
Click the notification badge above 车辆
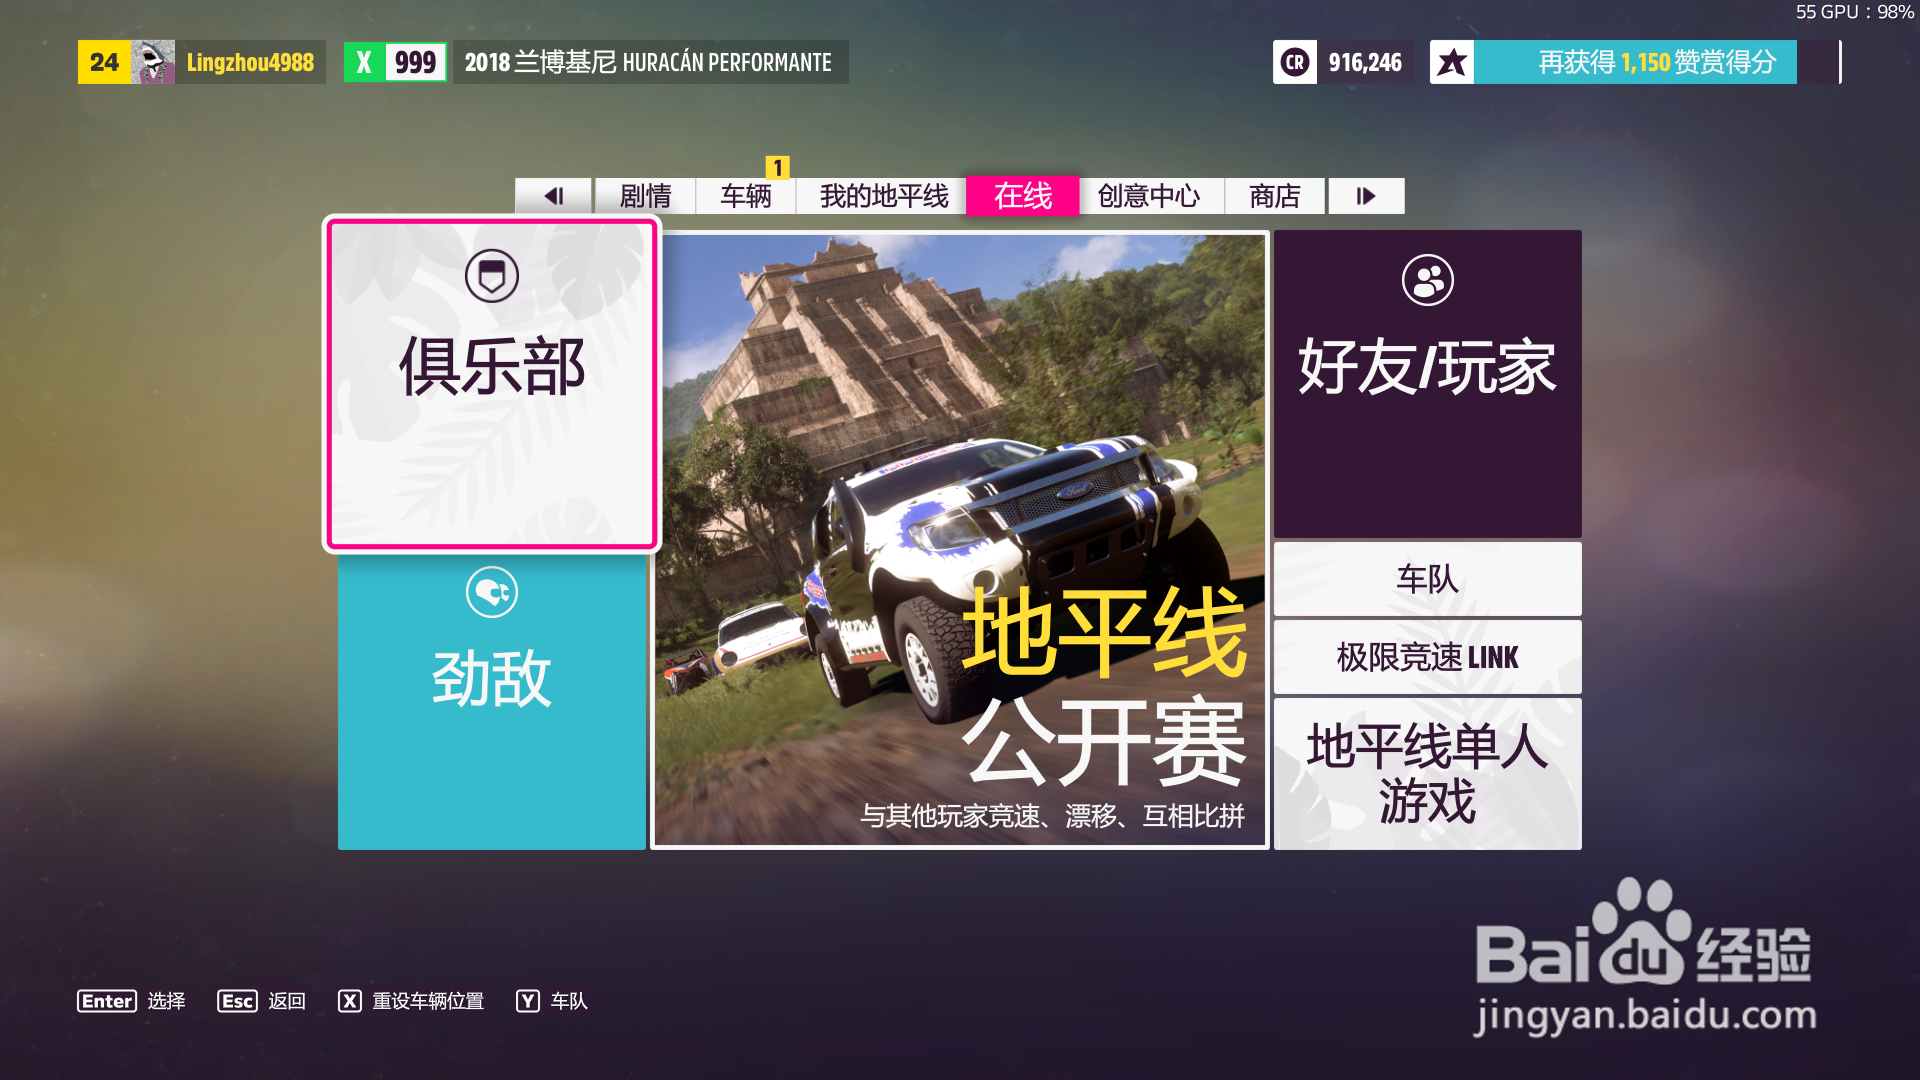(x=777, y=167)
